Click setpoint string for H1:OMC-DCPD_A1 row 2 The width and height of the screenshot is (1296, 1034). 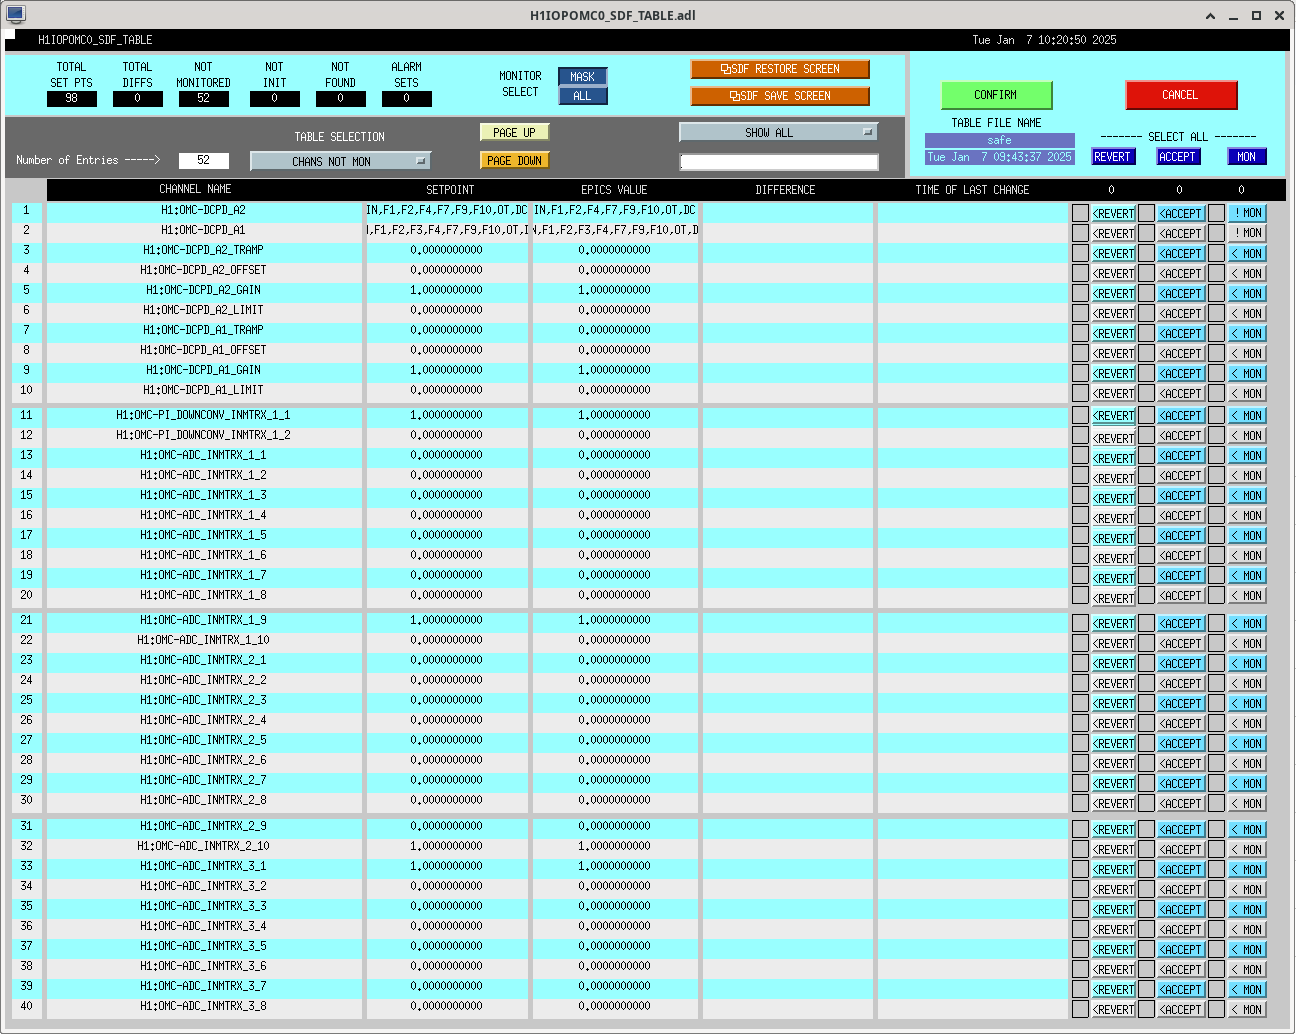447,230
